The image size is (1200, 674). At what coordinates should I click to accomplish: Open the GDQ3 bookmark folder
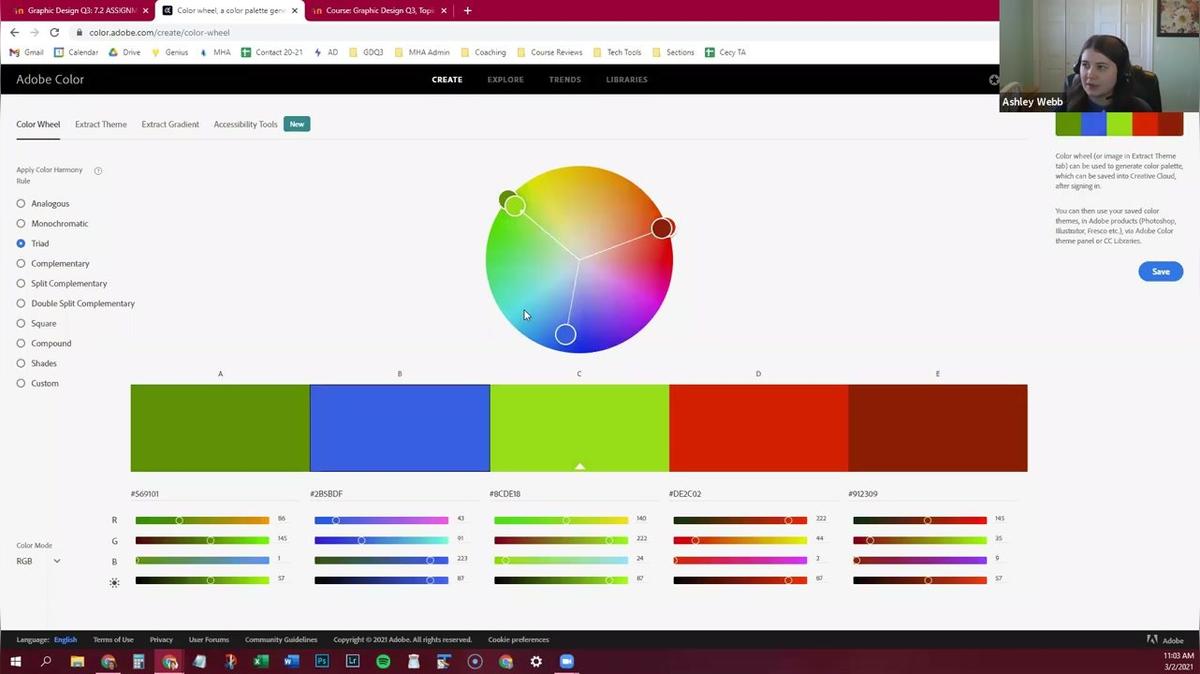tap(366, 52)
